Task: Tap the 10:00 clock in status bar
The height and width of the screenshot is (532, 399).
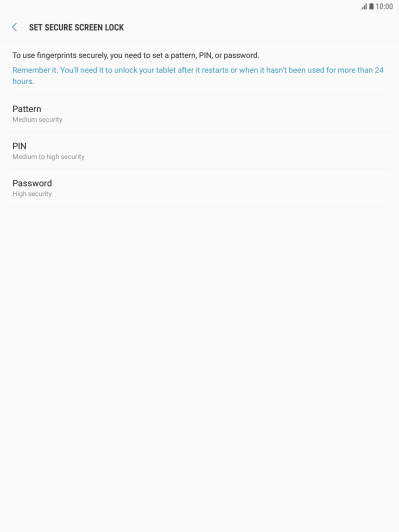Action: click(384, 6)
